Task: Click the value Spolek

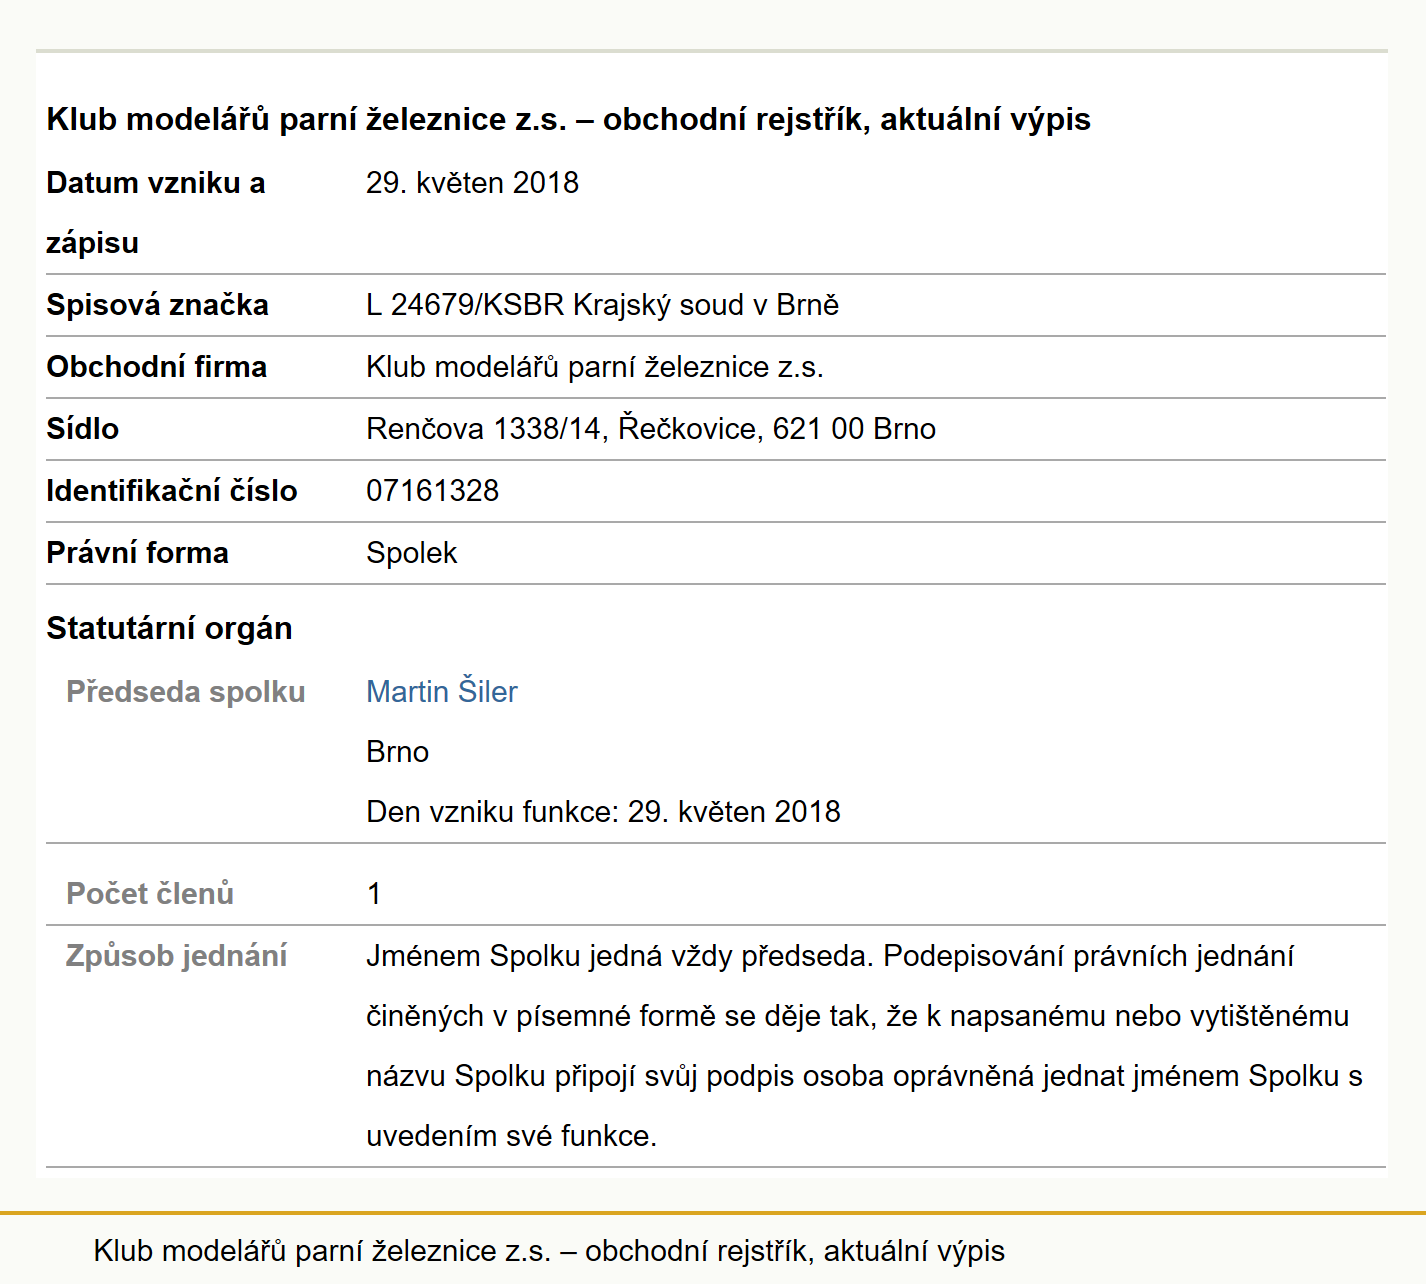Action: pyautogui.click(x=411, y=553)
